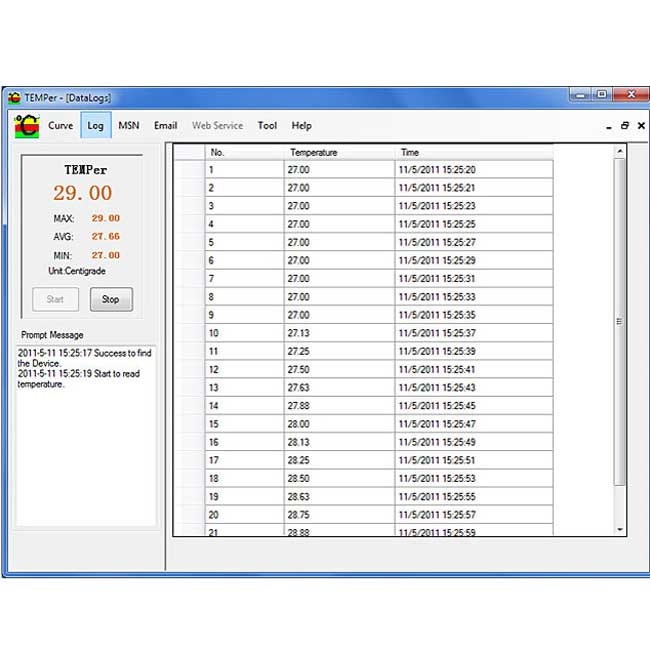The image size is (650, 650).
Task: Click the No. column header
Action: (218, 153)
